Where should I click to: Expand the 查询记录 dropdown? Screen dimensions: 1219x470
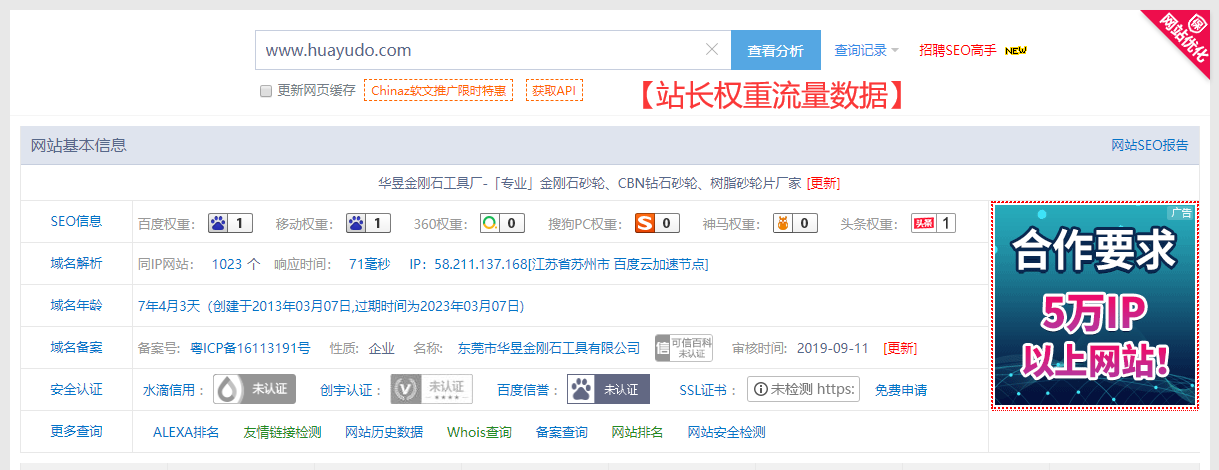tap(866, 50)
